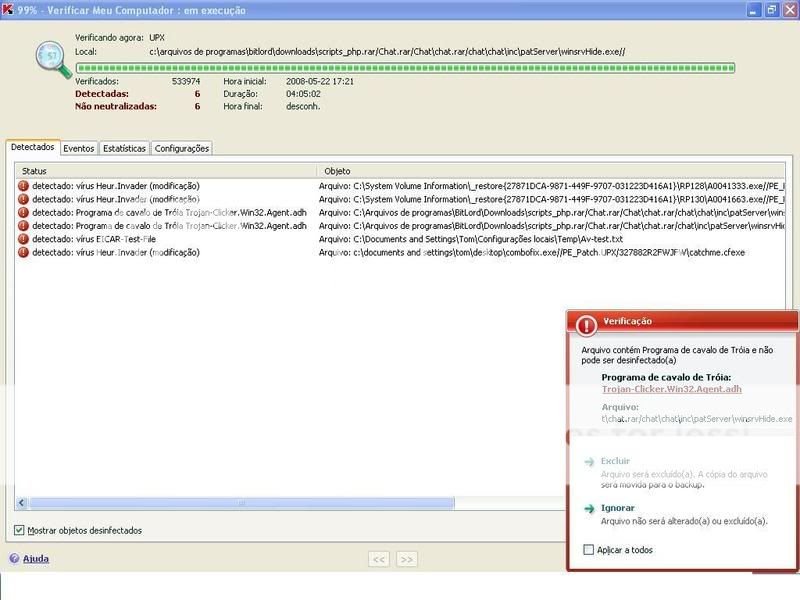The image size is (800, 600).
Task: Toggle the Mostrar objetos desinfectados checkbox
Action: [20, 530]
